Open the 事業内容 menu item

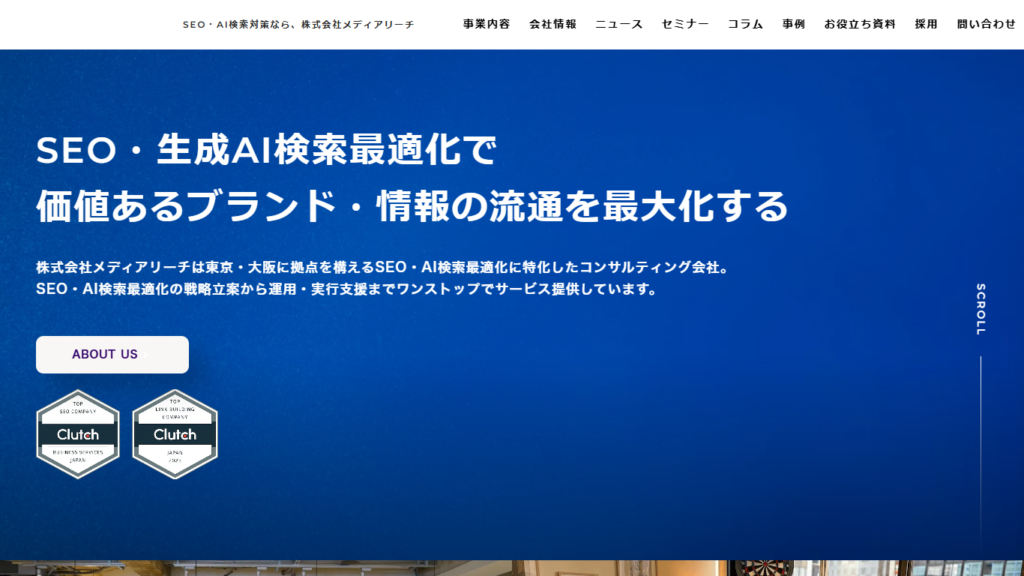[x=486, y=24]
